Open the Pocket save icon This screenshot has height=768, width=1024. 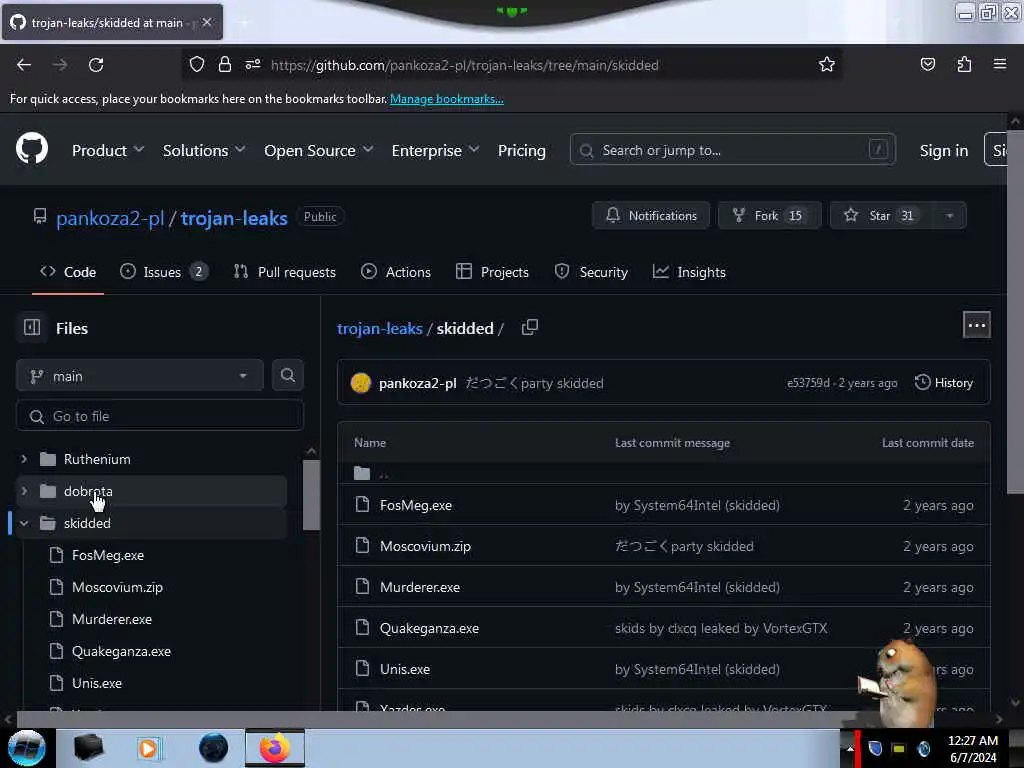click(927, 64)
